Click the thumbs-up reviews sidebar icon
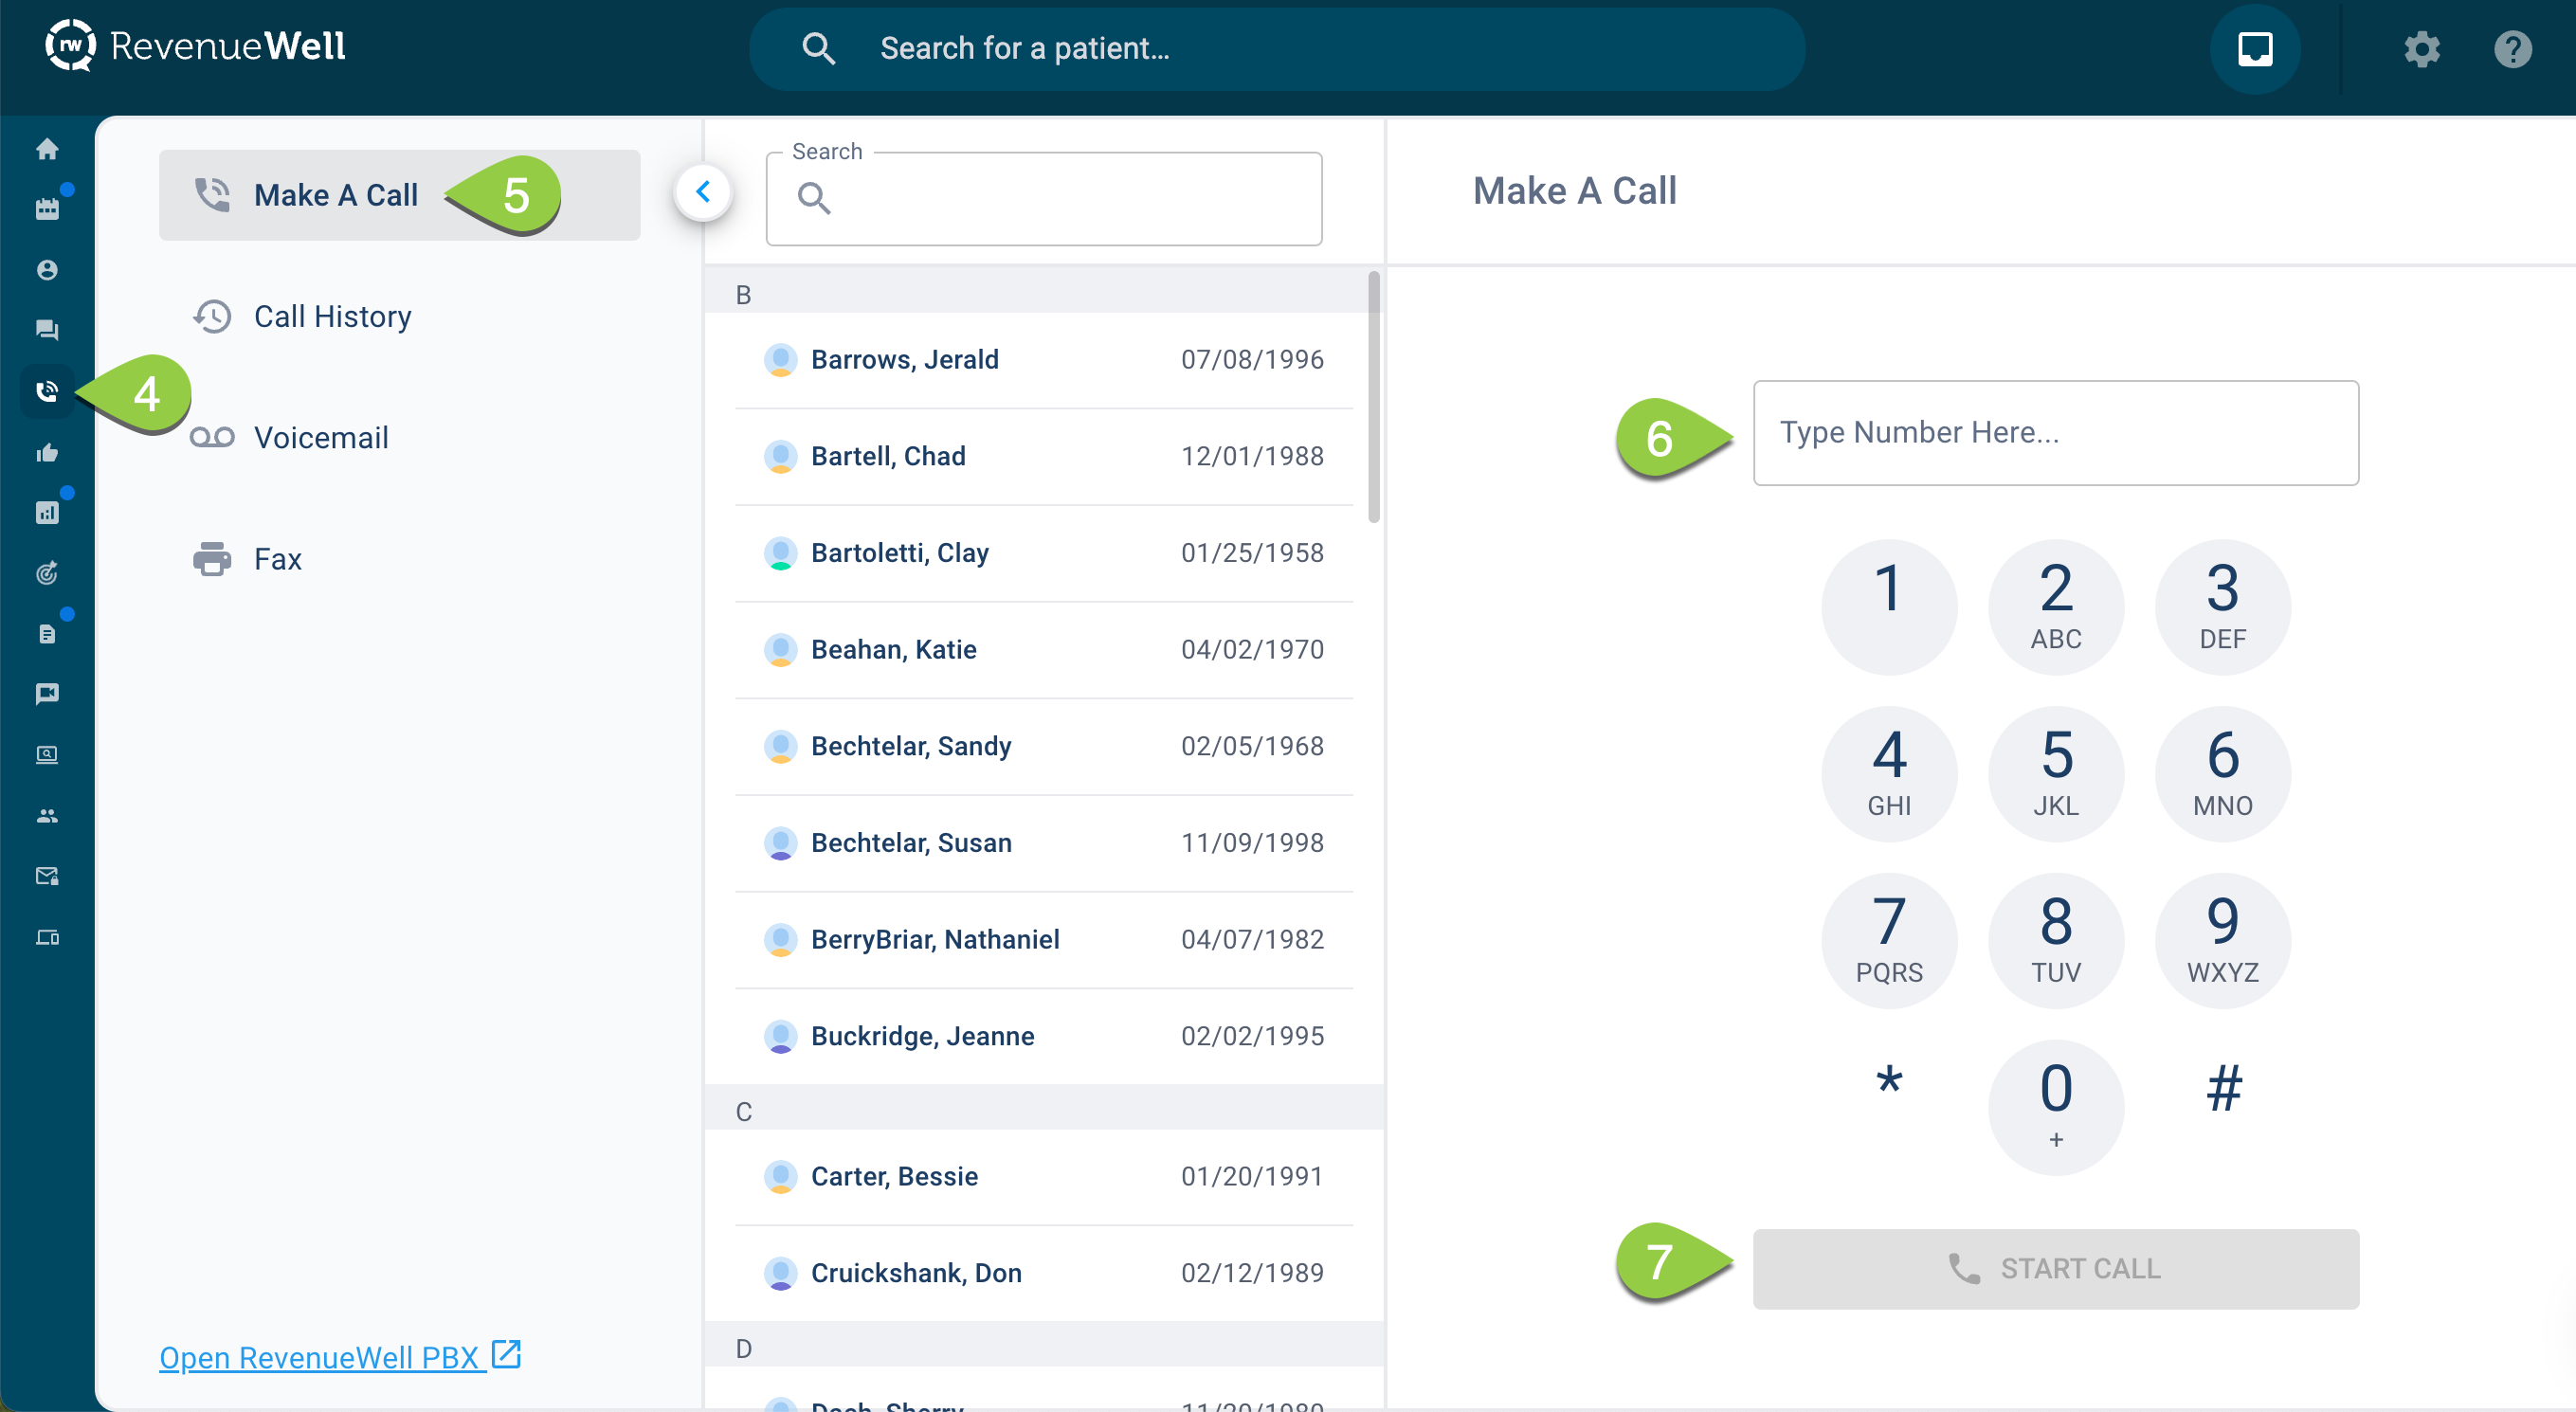This screenshot has width=2576, height=1412. 47,453
